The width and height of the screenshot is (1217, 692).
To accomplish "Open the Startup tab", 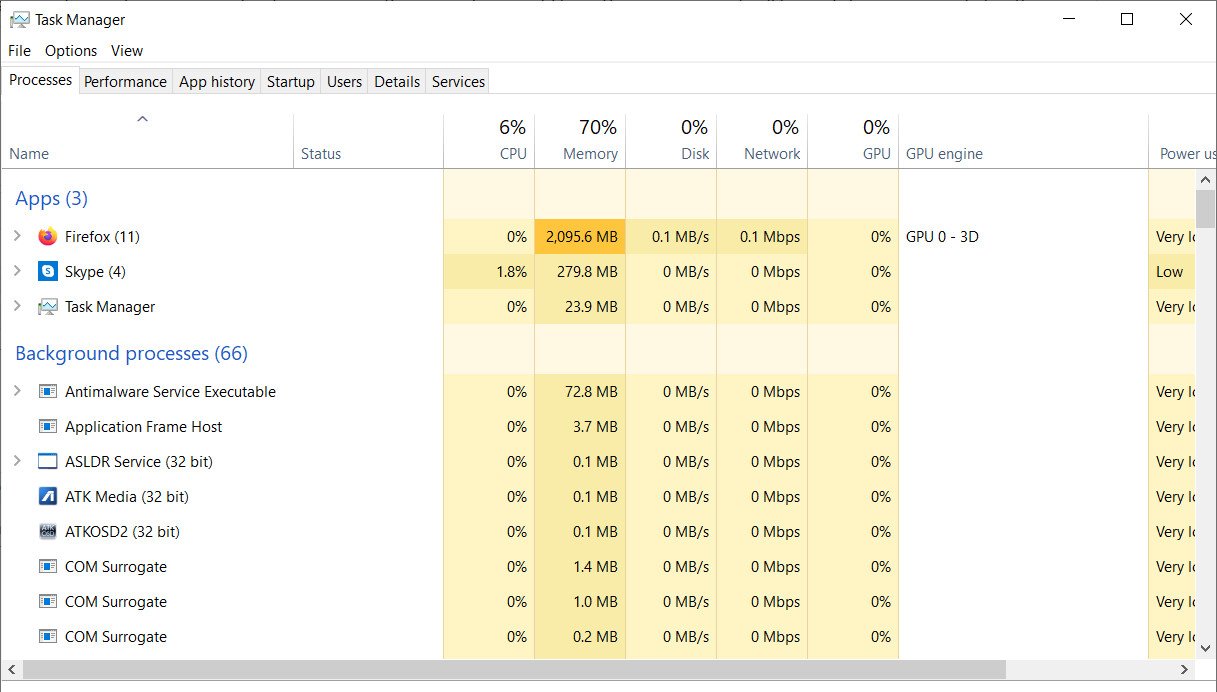I will [290, 82].
